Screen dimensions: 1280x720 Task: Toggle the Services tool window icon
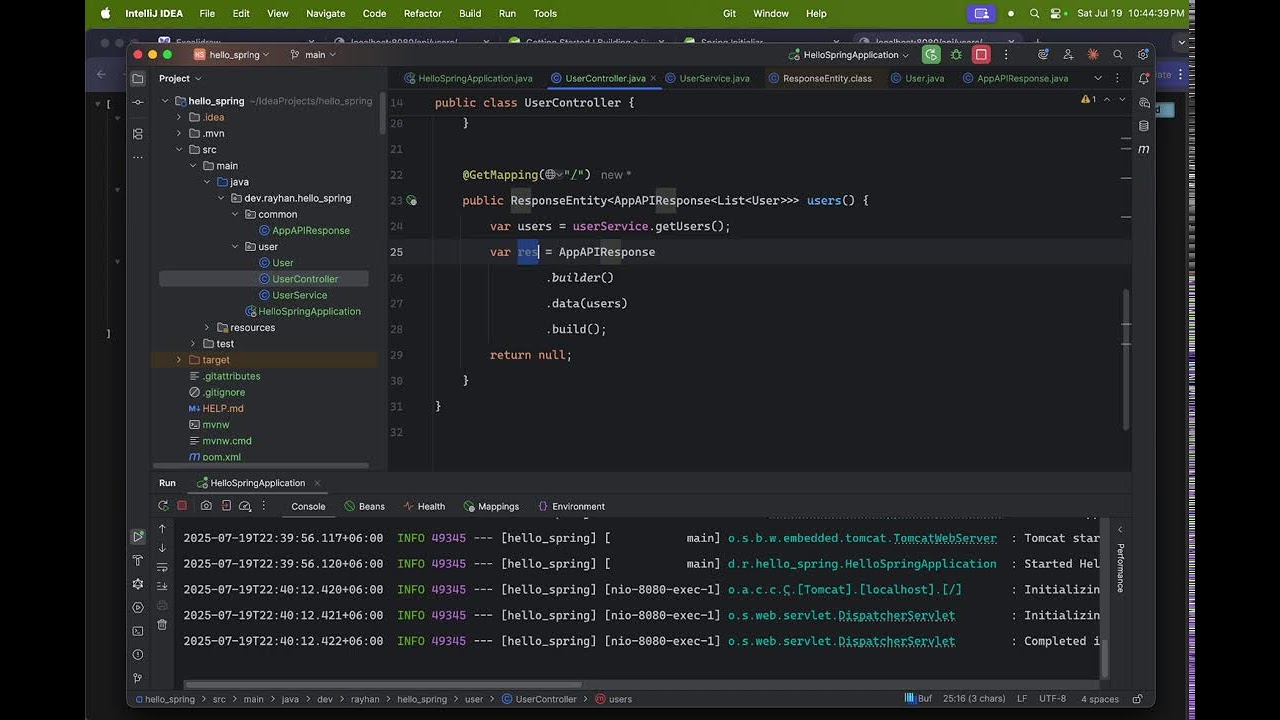coord(138,607)
